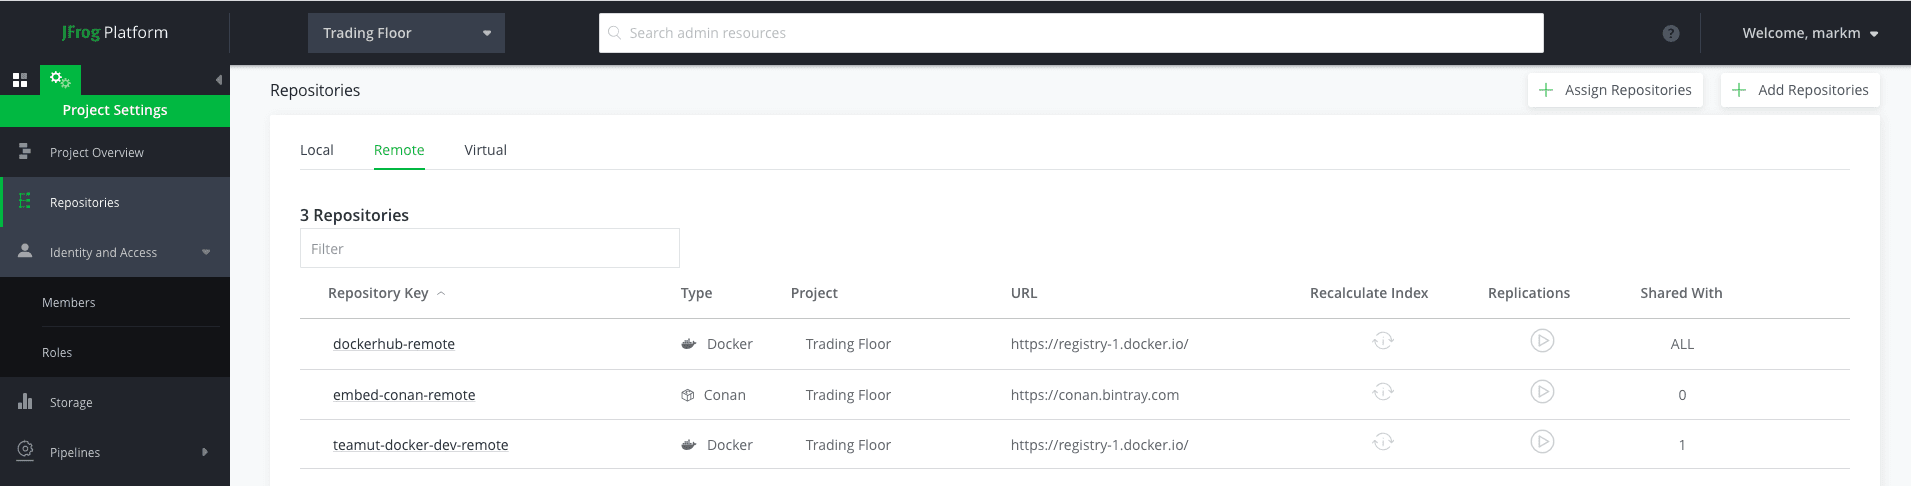Select the administration gears icon
This screenshot has width=1911, height=486.
pyautogui.click(x=60, y=79)
